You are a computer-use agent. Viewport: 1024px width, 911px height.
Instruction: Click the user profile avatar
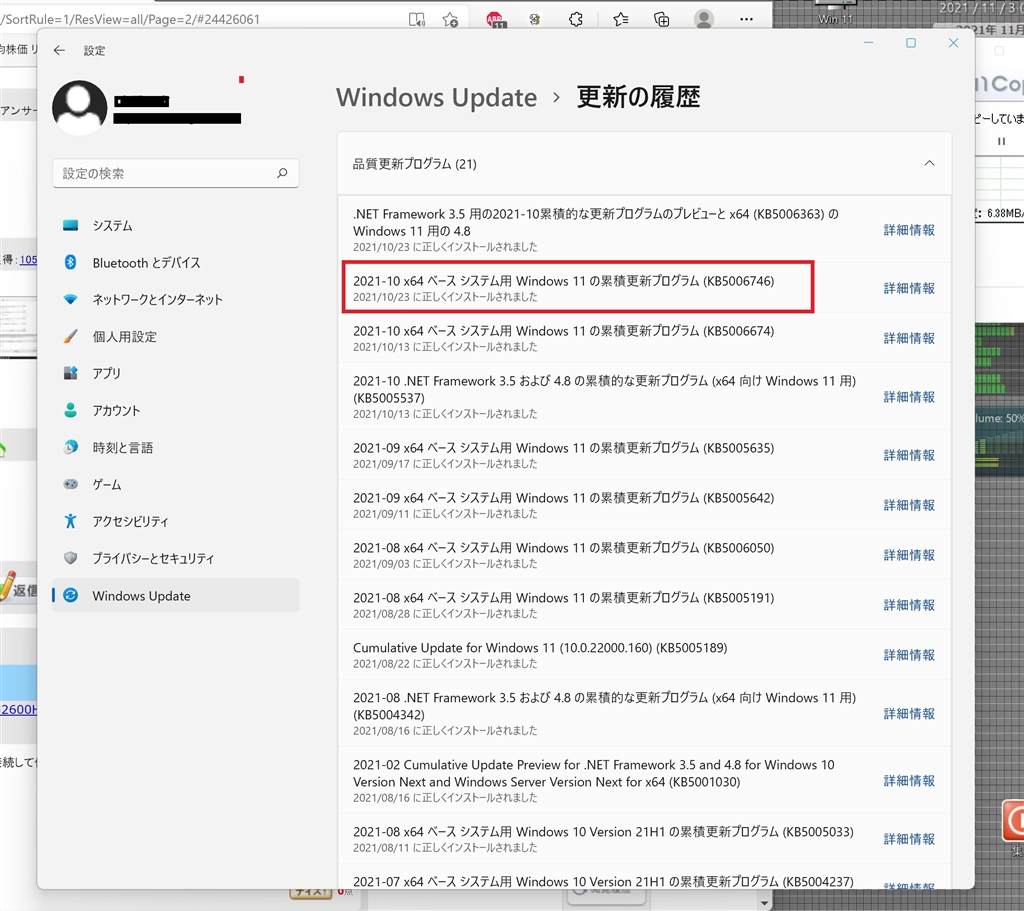tap(80, 108)
